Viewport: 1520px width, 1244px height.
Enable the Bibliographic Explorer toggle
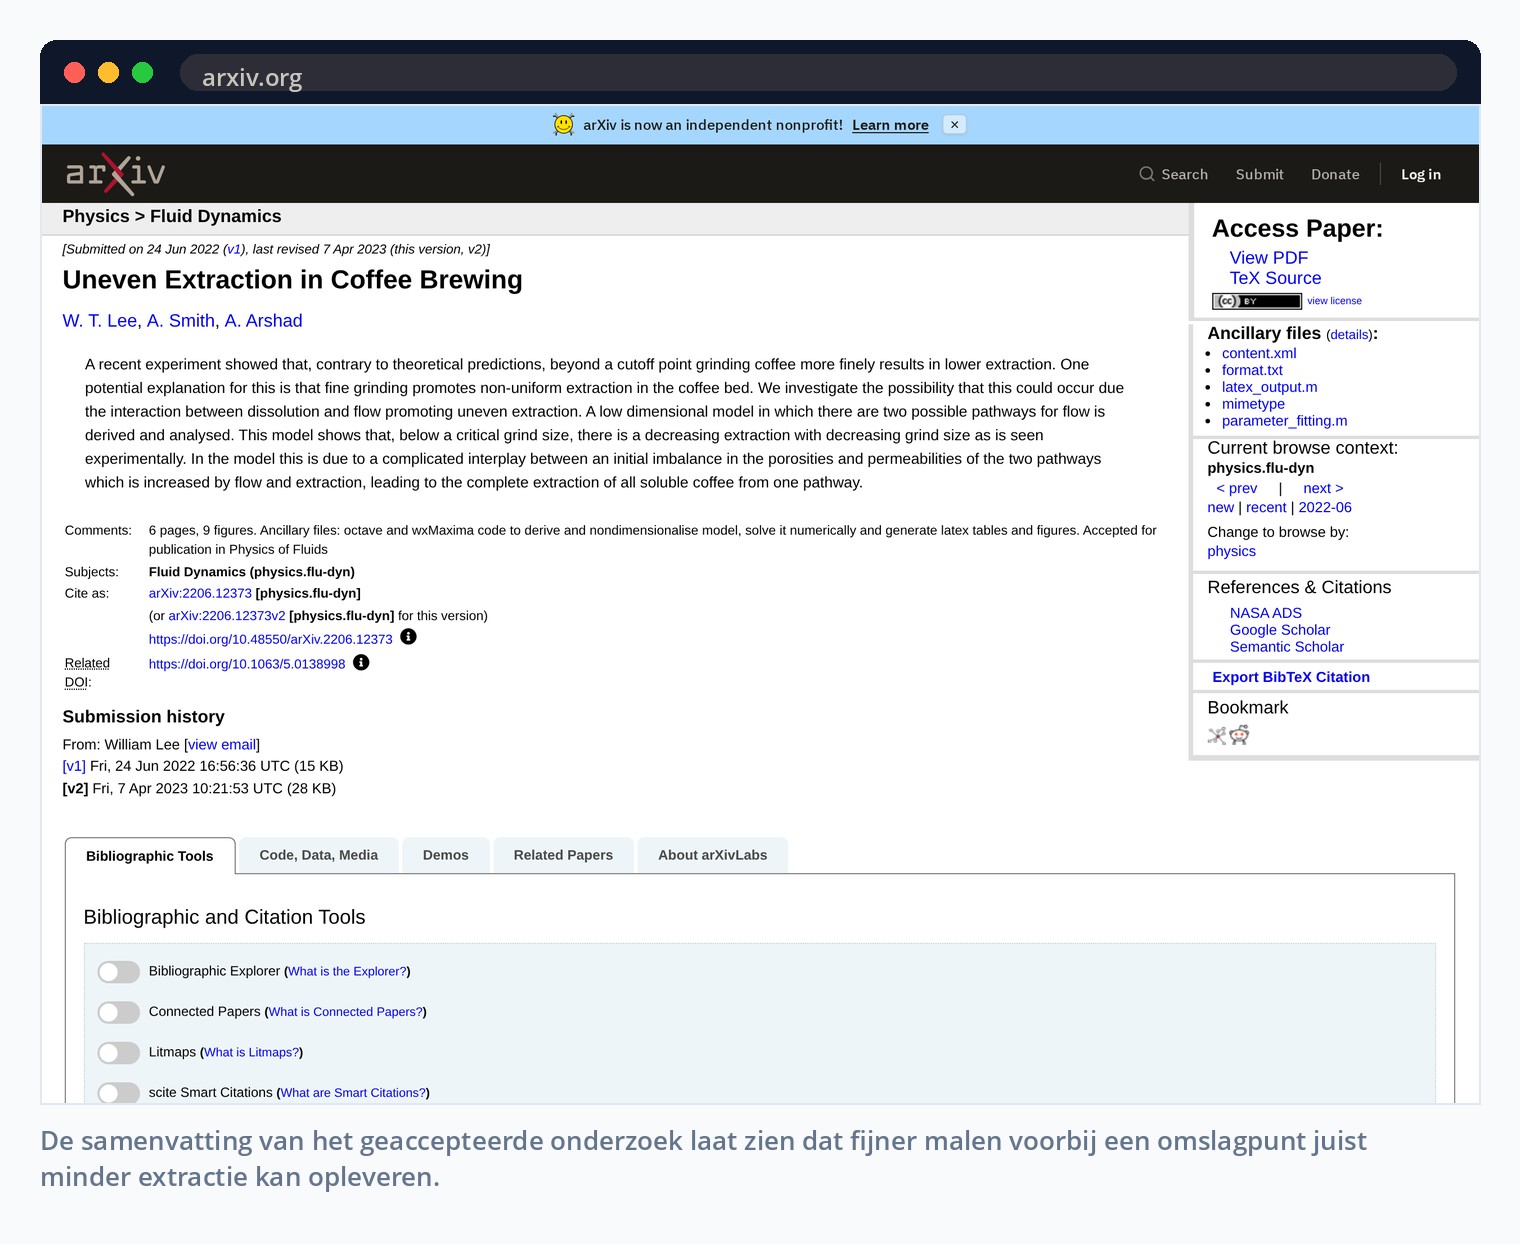click(x=118, y=972)
